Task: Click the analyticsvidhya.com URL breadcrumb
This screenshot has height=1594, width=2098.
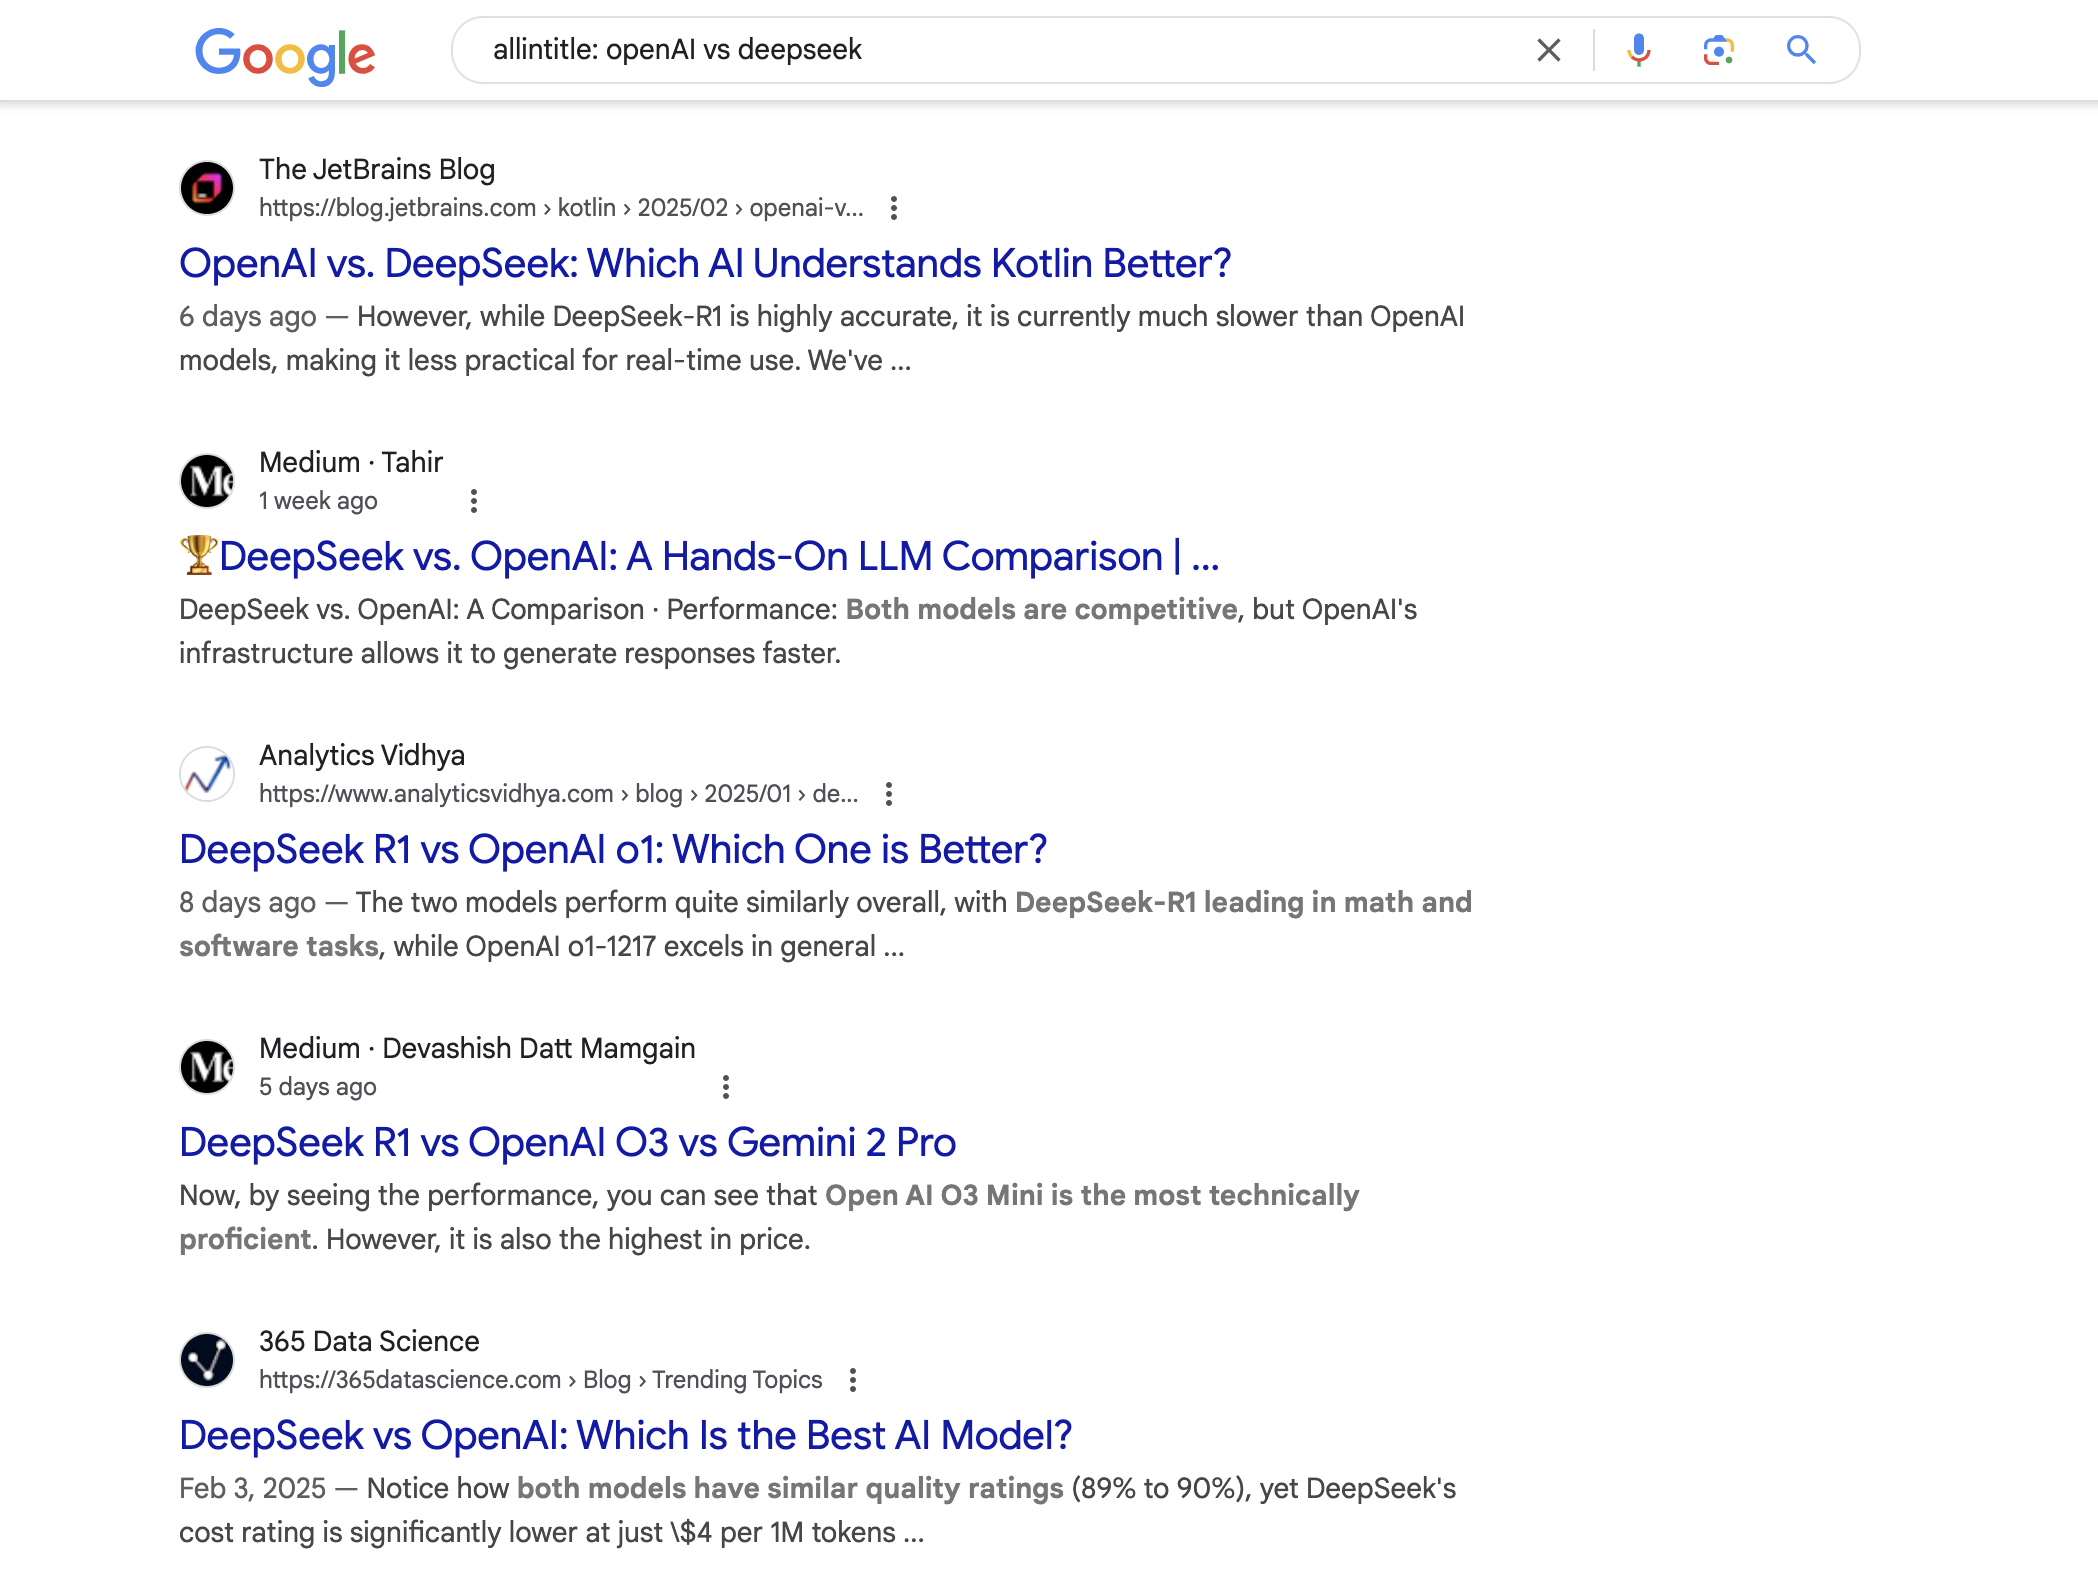Action: pyautogui.click(x=558, y=794)
